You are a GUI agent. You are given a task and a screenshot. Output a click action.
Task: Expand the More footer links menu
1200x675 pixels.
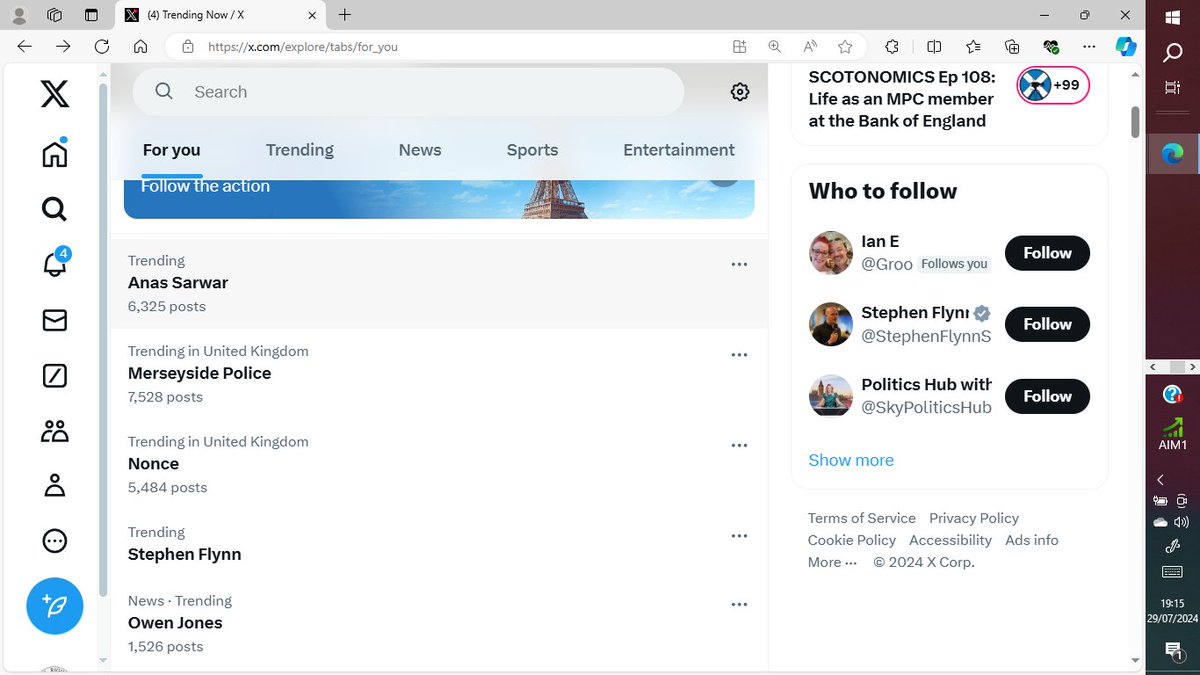(832, 562)
